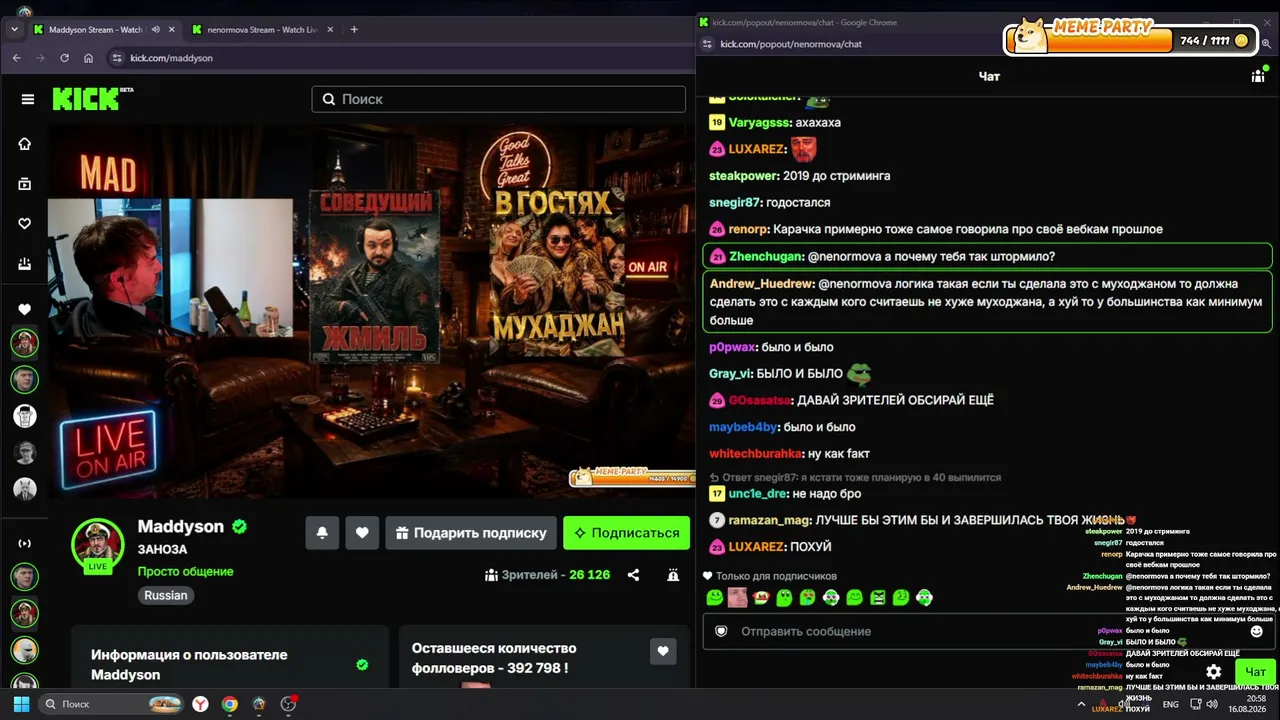This screenshot has height=720, width=1280.
Task: Follow Maddyson with heart button
Action: 362,533
